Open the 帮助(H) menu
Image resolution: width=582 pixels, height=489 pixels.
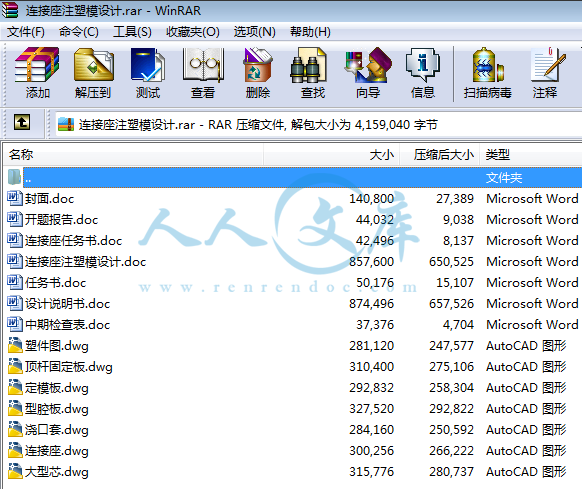coord(310,32)
